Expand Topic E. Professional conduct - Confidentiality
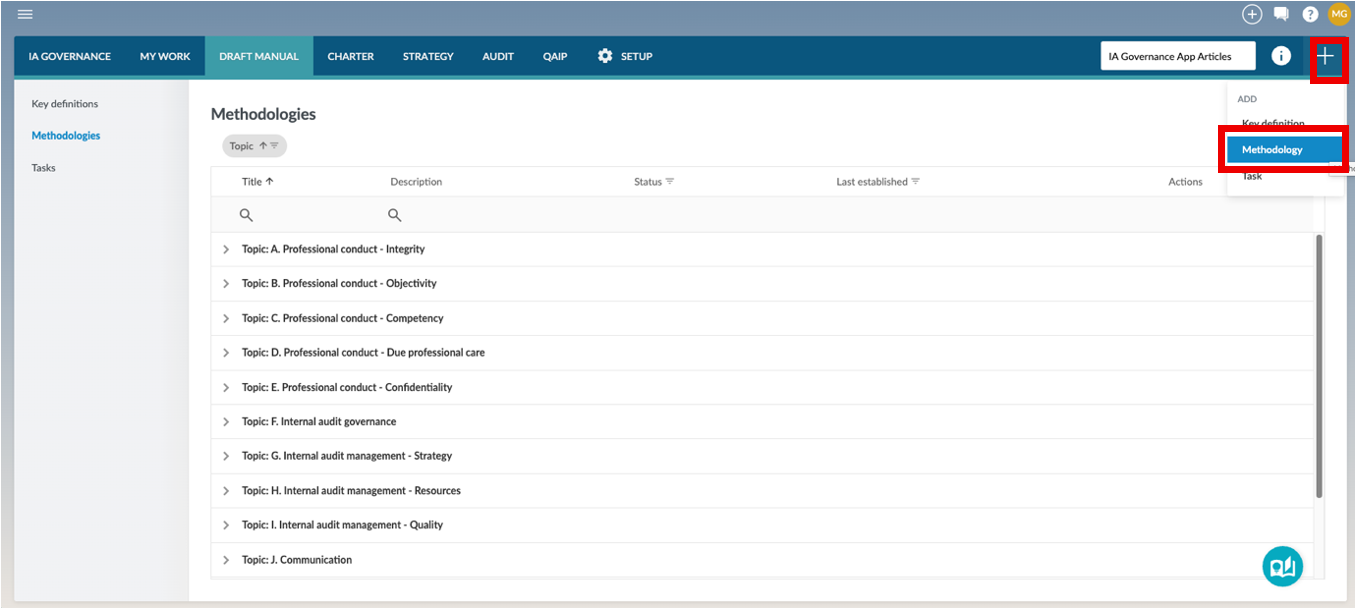1357x609 pixels. click(x=226, y=387)
